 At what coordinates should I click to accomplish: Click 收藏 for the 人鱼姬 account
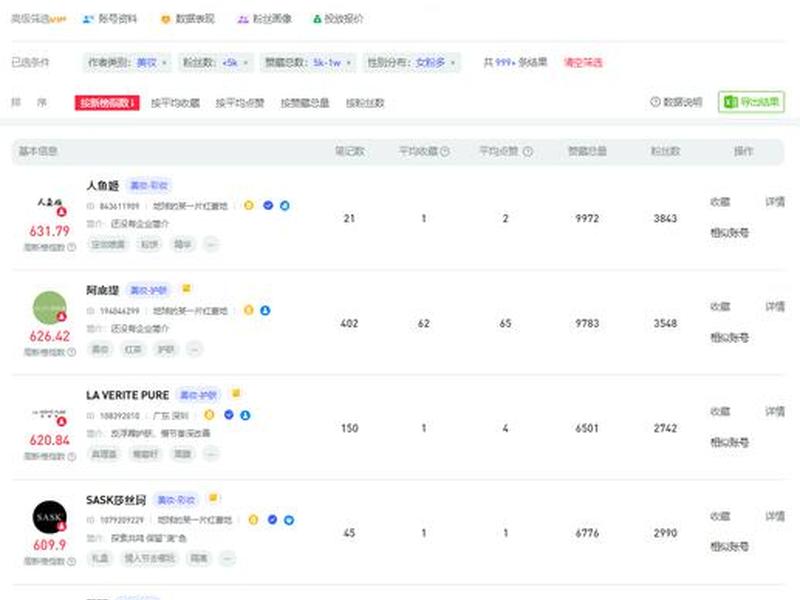[720, 202]
